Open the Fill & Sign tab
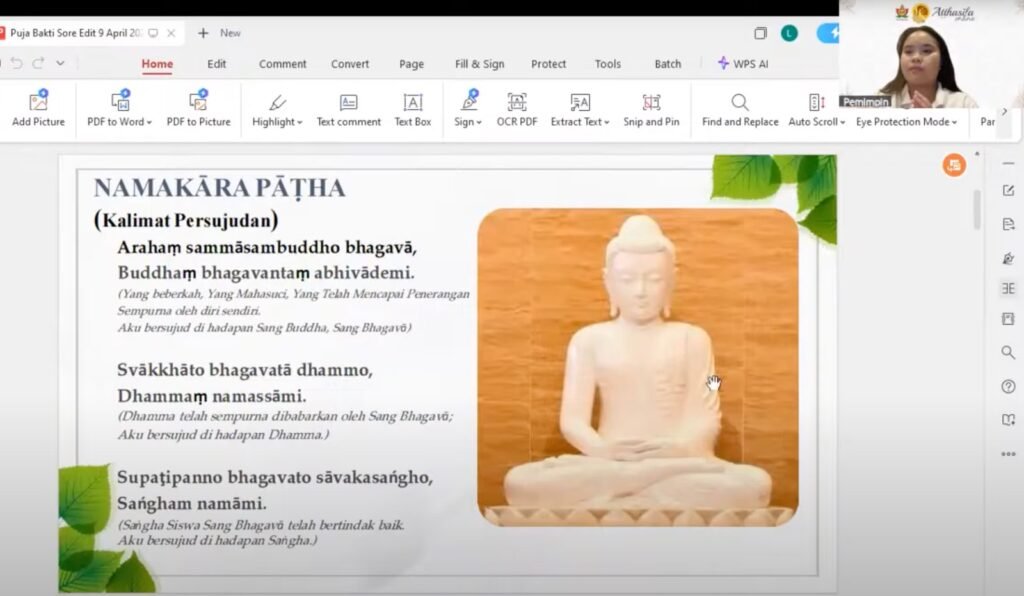The height and width of the screenshot is (596, 1024). click(479, 64)
